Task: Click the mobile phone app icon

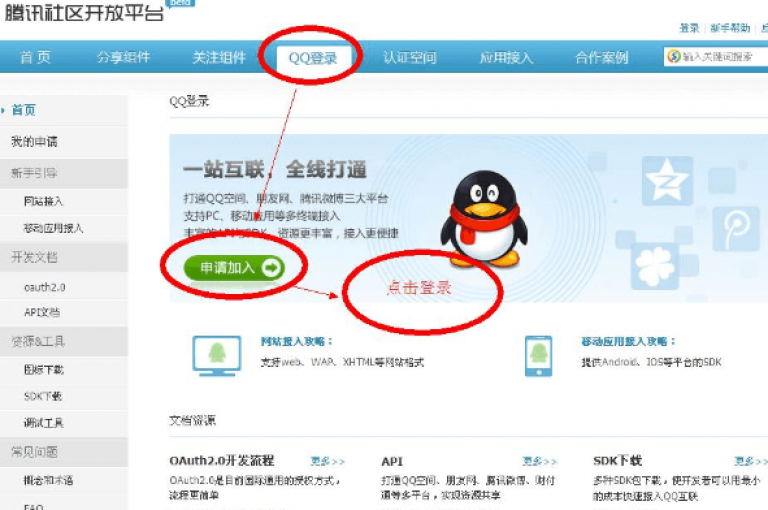Action: pos(538,356)
